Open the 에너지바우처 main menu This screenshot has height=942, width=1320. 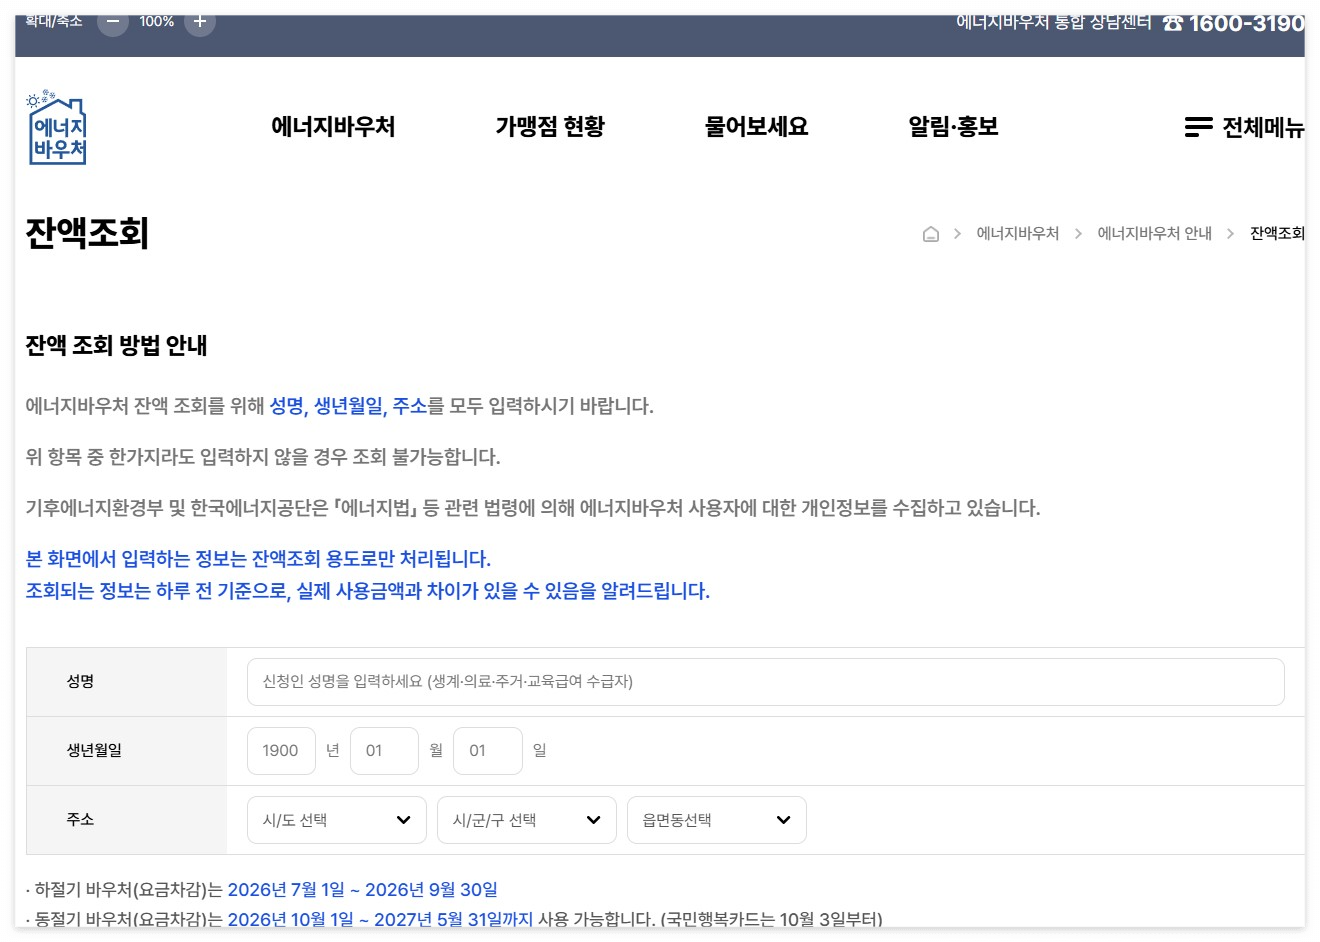click(x=333, y=127)
